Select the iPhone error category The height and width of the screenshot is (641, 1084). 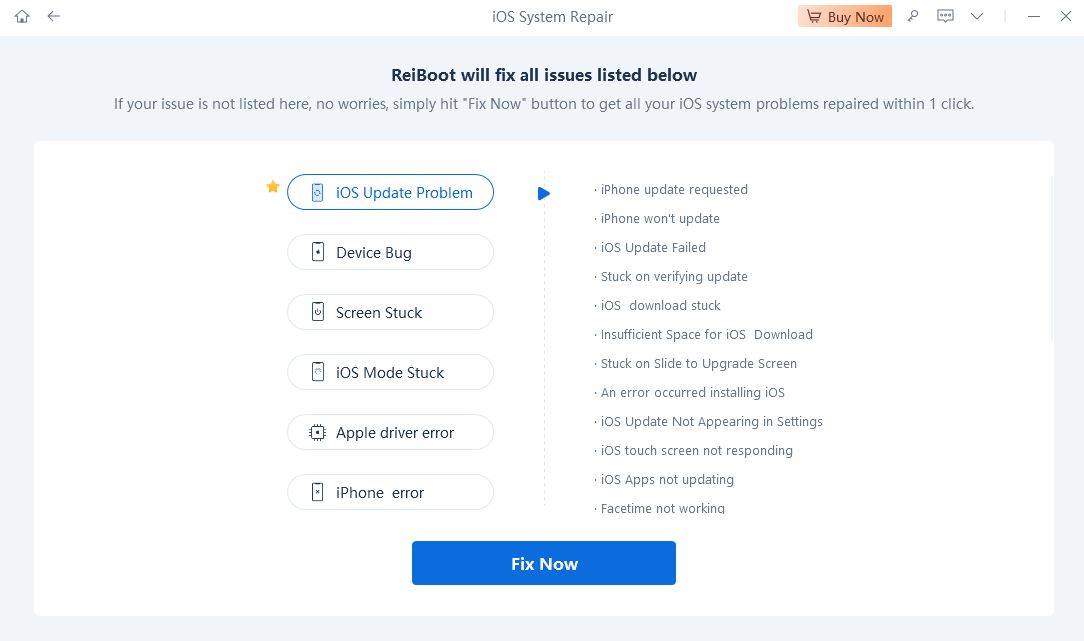tap(390, 492)
